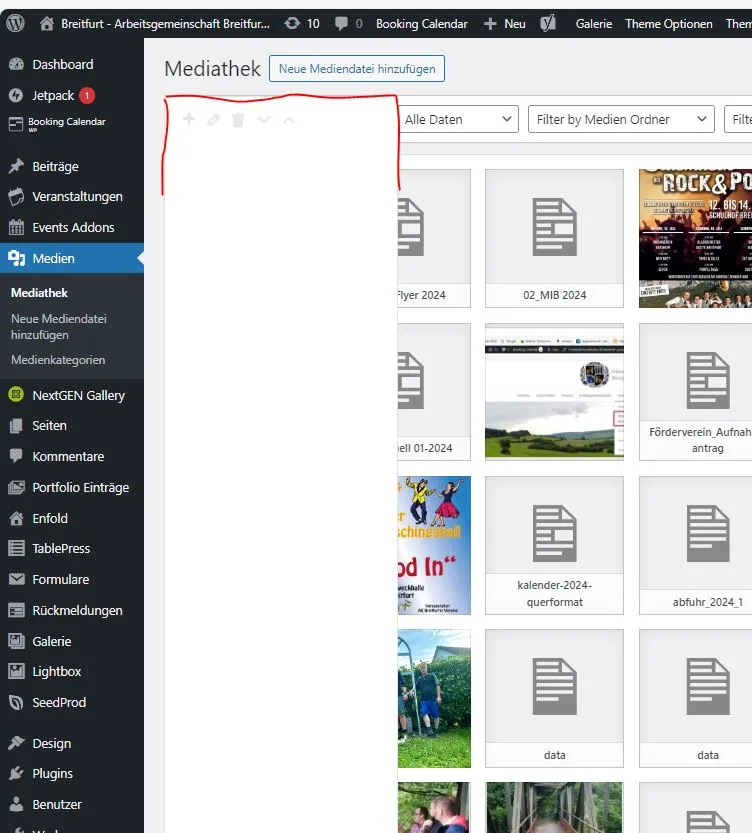Image resolution: width=752 pixels, height=833 pixels.
Task: Open the dancing couple poster thumbnail
Action: coord(434,545)
